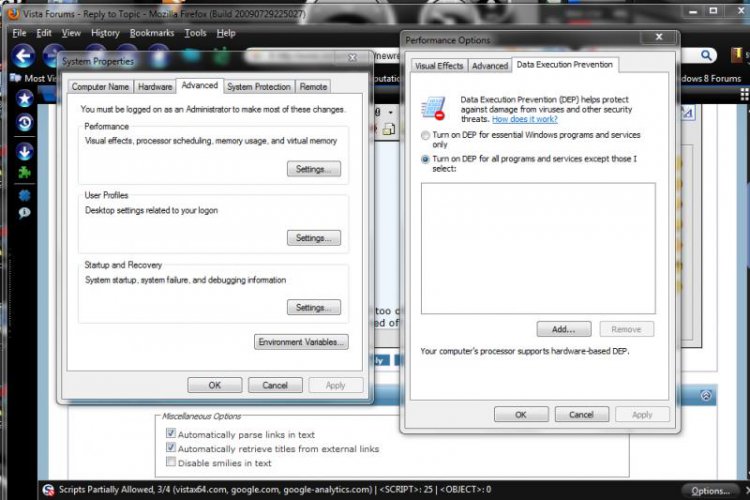Image resolution: width=750 pixels, height=500 pixels.
Task: Switch to Computer Name tab
Action: click(x=100, y=87)
